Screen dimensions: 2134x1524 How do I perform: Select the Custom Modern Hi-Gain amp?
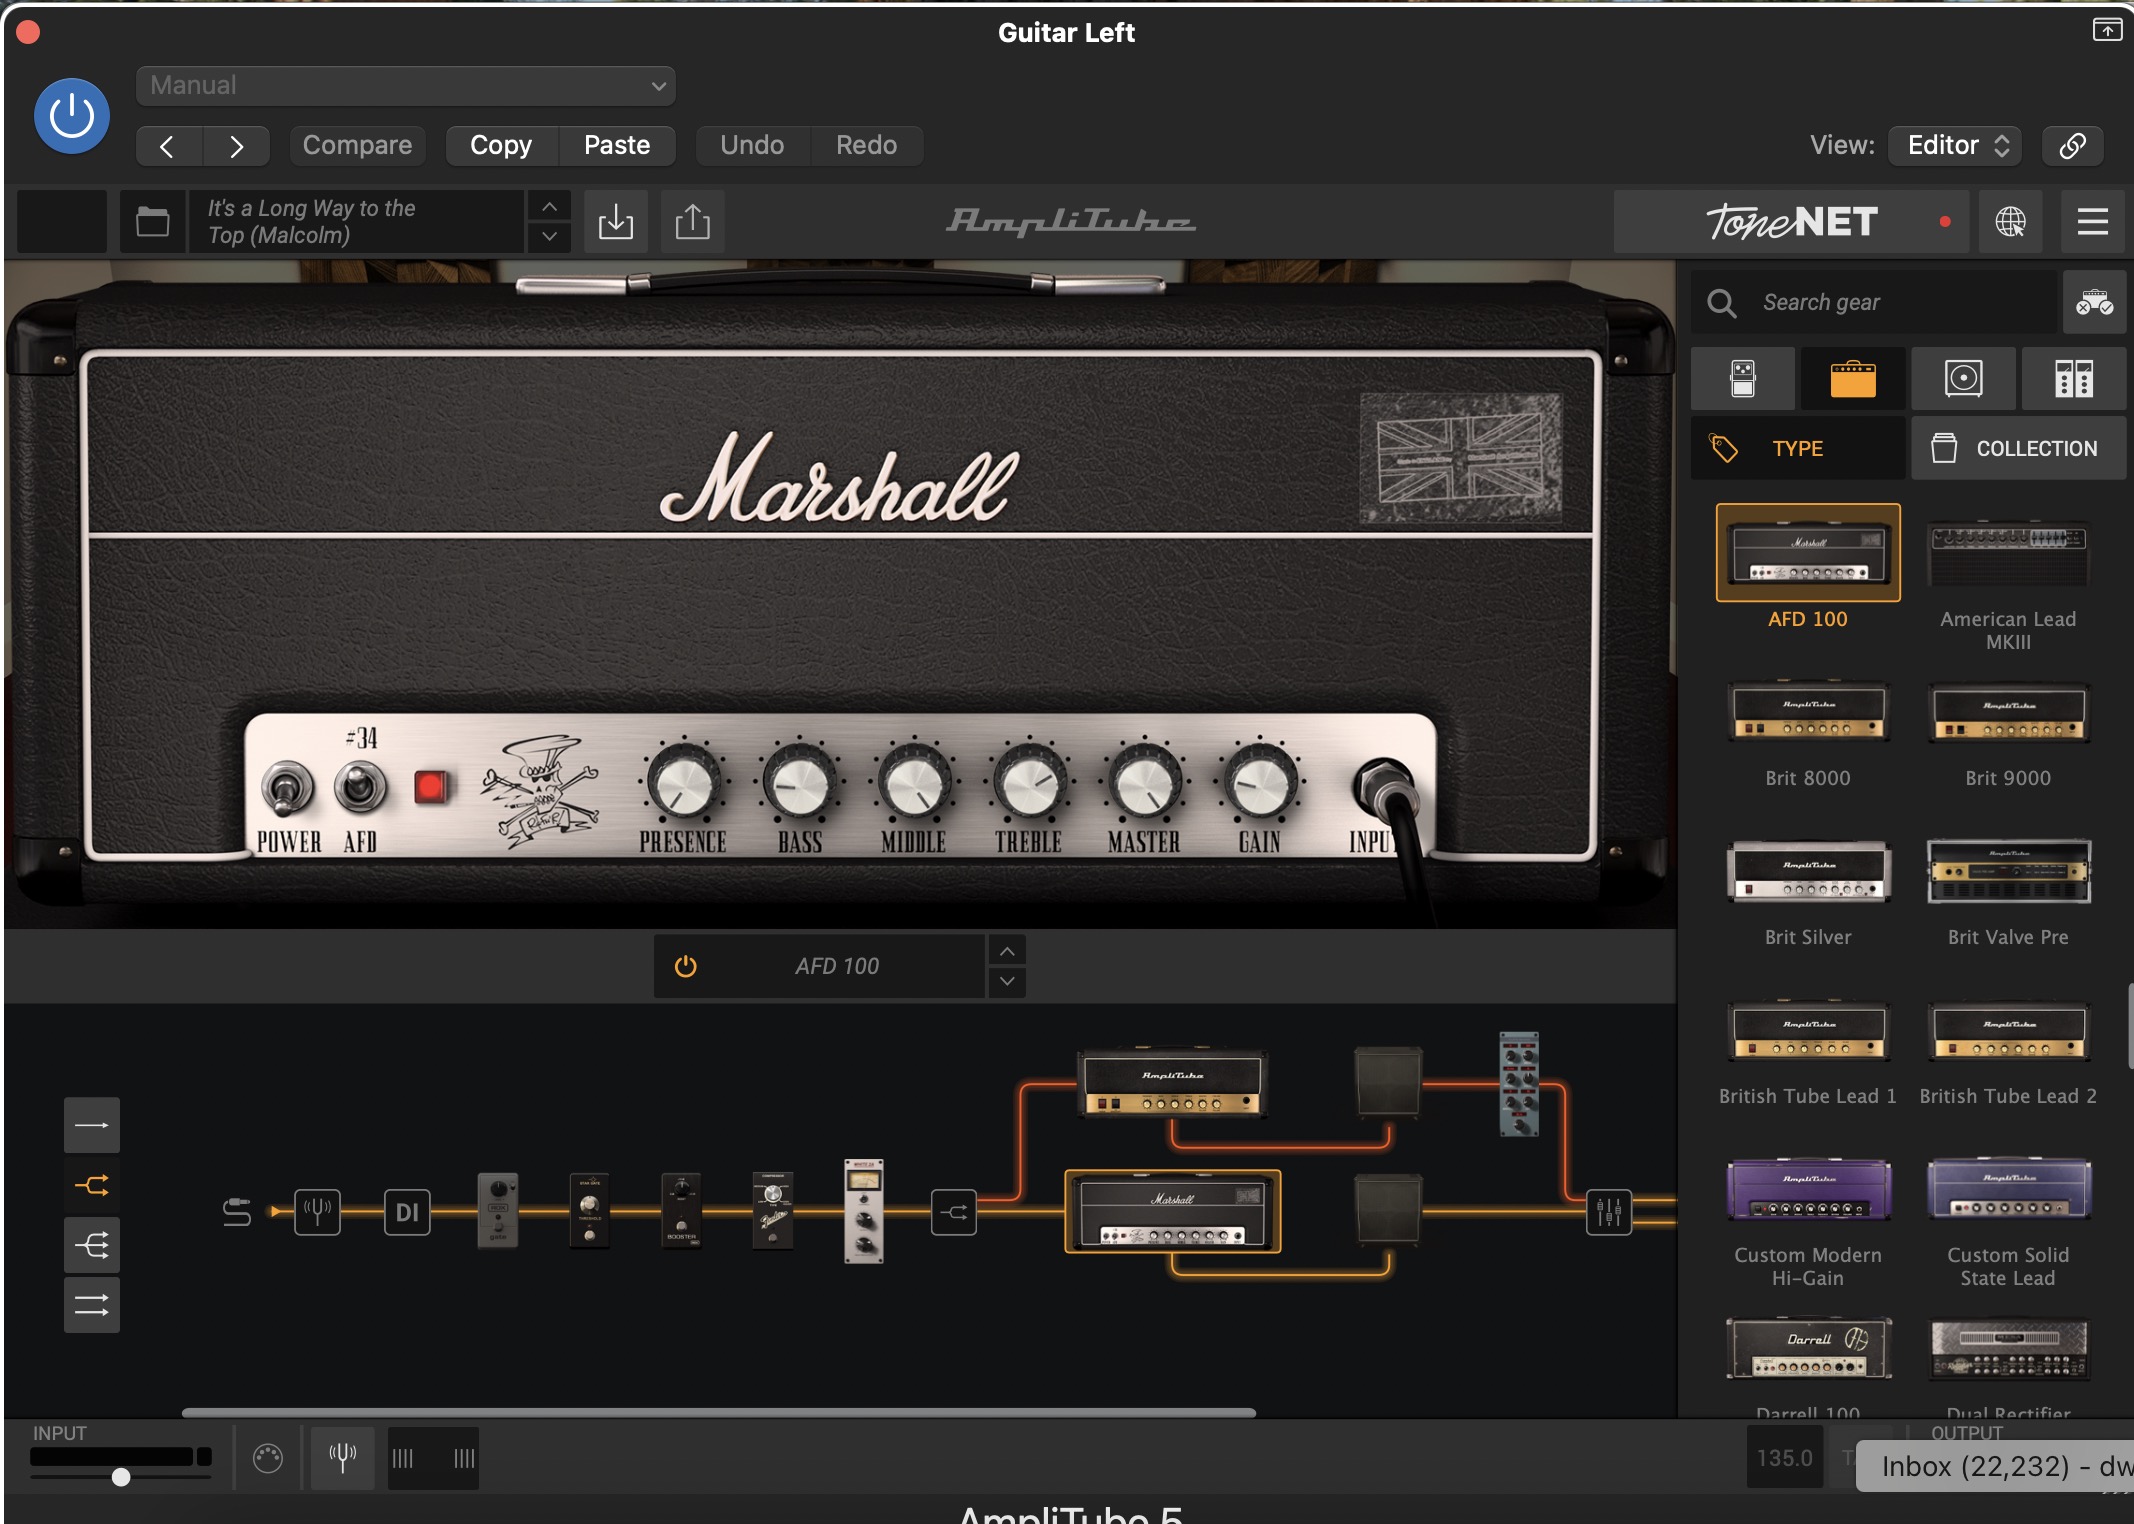click(1808, 1189)
